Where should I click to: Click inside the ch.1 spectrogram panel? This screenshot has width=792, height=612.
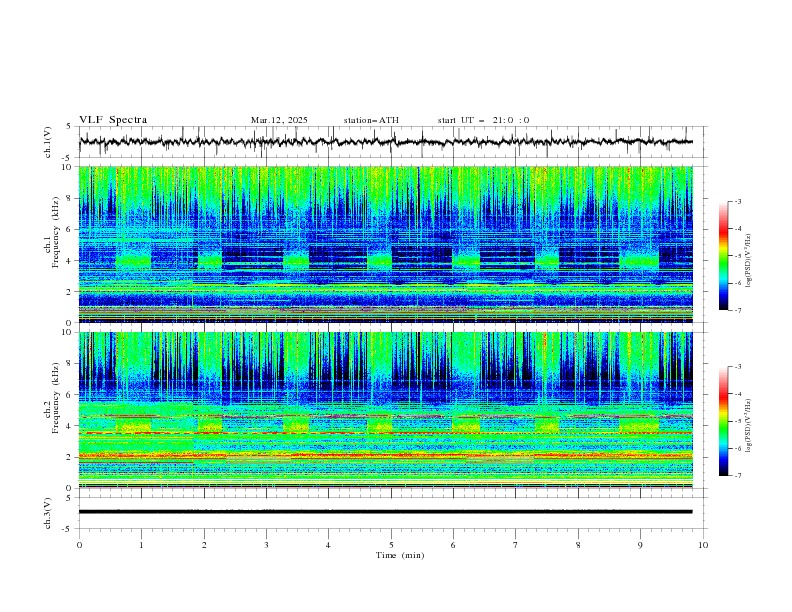[385, 244]
